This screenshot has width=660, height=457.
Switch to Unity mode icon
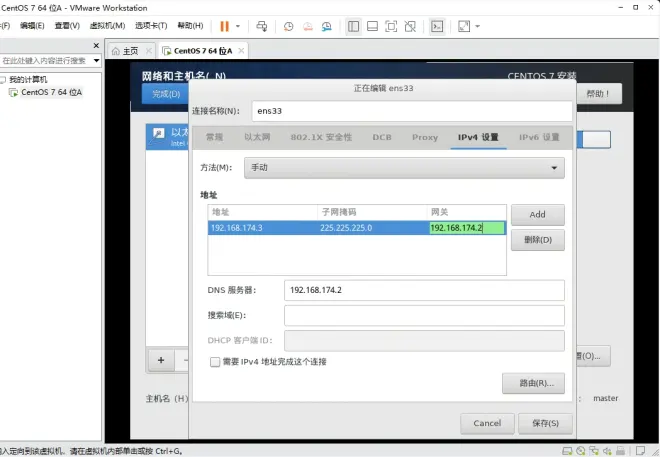(410, 27)
